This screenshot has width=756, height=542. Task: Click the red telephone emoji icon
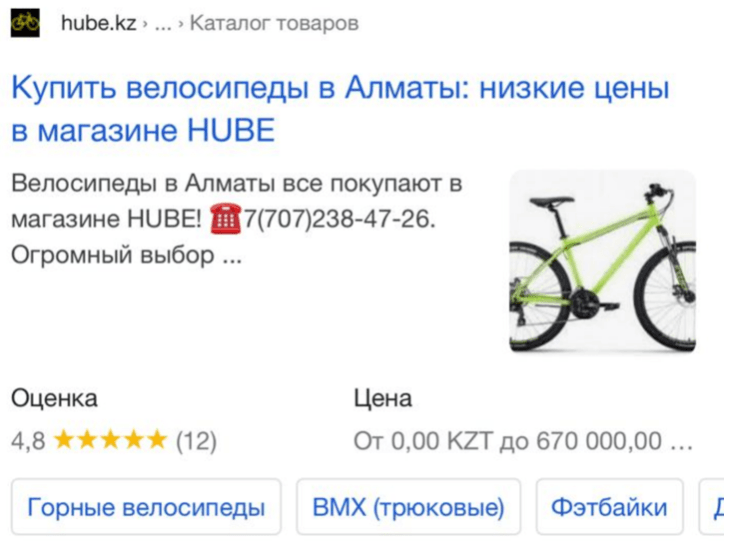(225, 219)
